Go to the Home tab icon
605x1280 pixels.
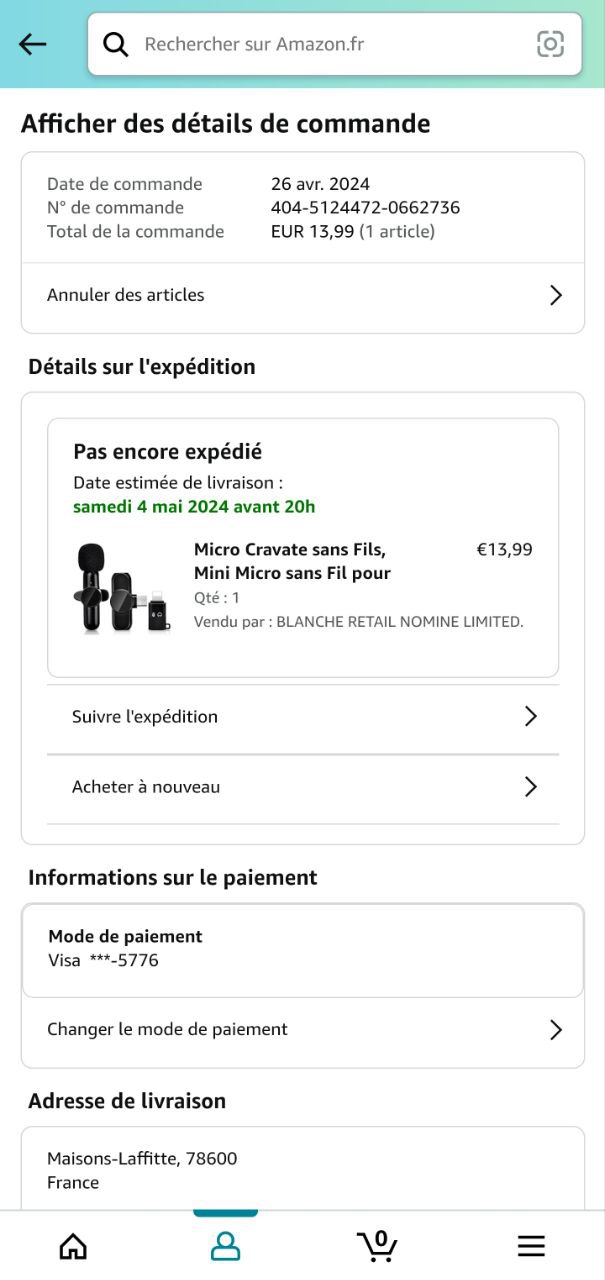tap(73, 1245)
